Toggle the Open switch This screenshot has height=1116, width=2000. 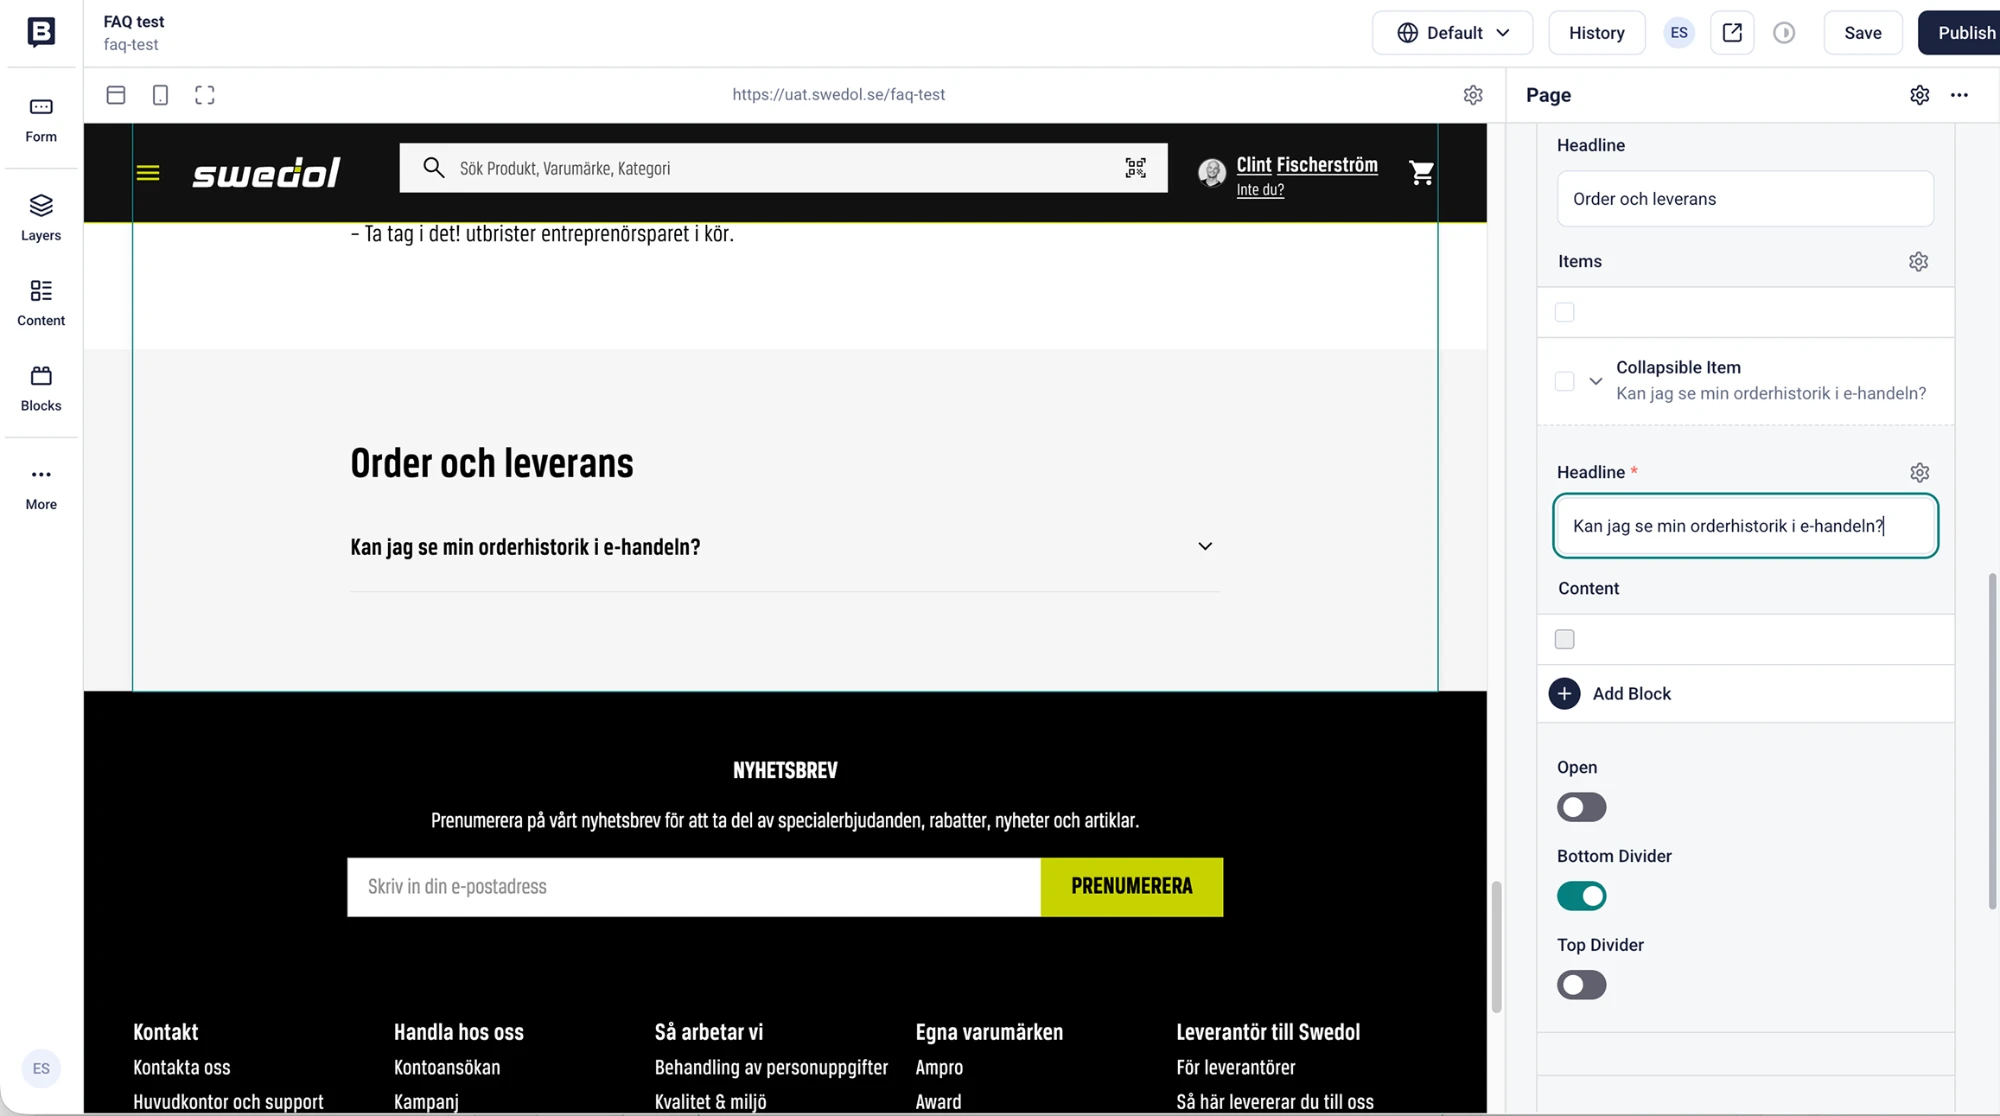pos(1581,807)
